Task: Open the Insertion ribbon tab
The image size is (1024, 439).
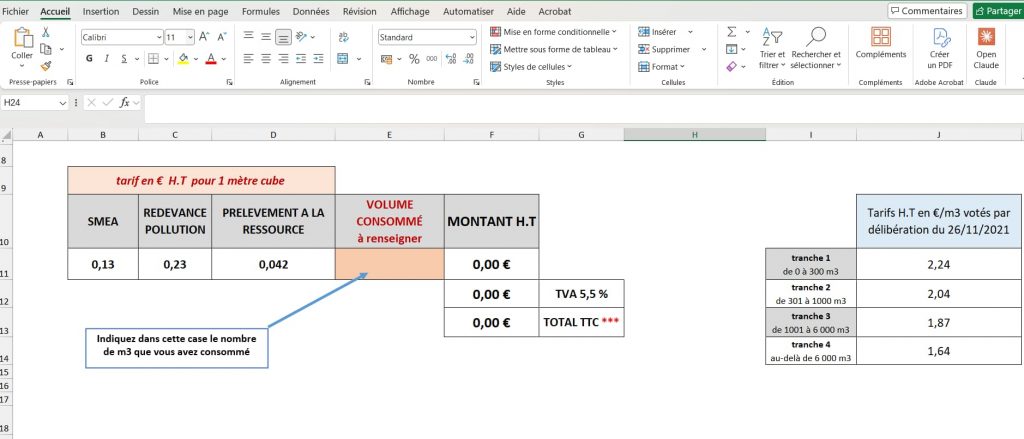Action: click(101, 11)
